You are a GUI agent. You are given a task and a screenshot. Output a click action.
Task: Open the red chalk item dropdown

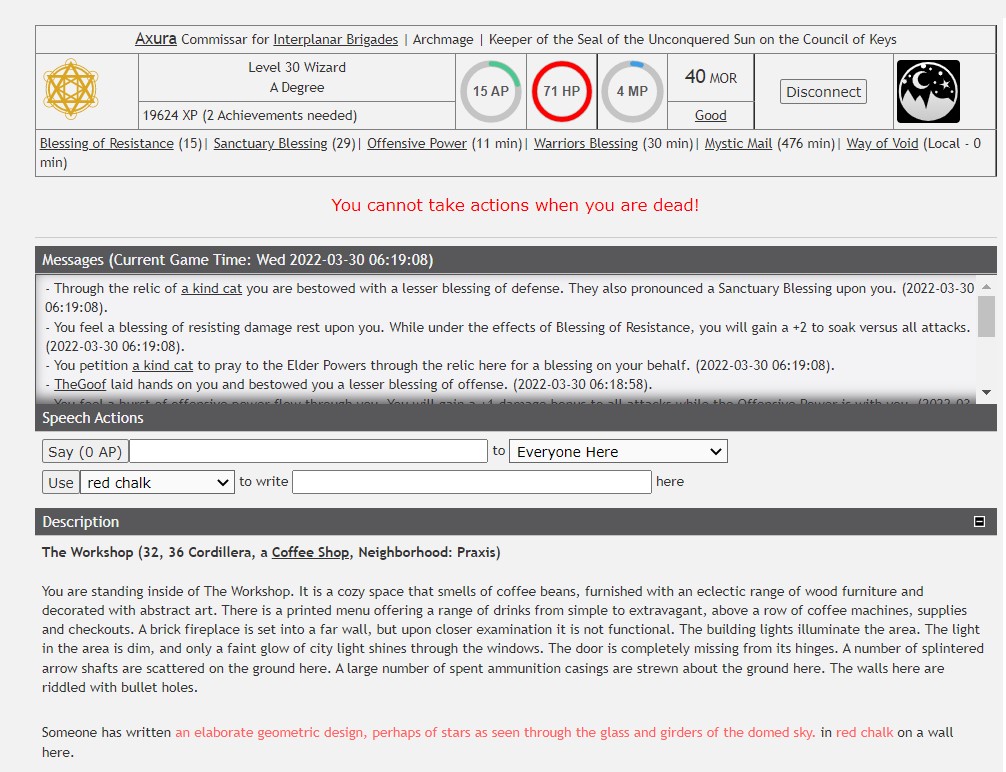[157, 482]
